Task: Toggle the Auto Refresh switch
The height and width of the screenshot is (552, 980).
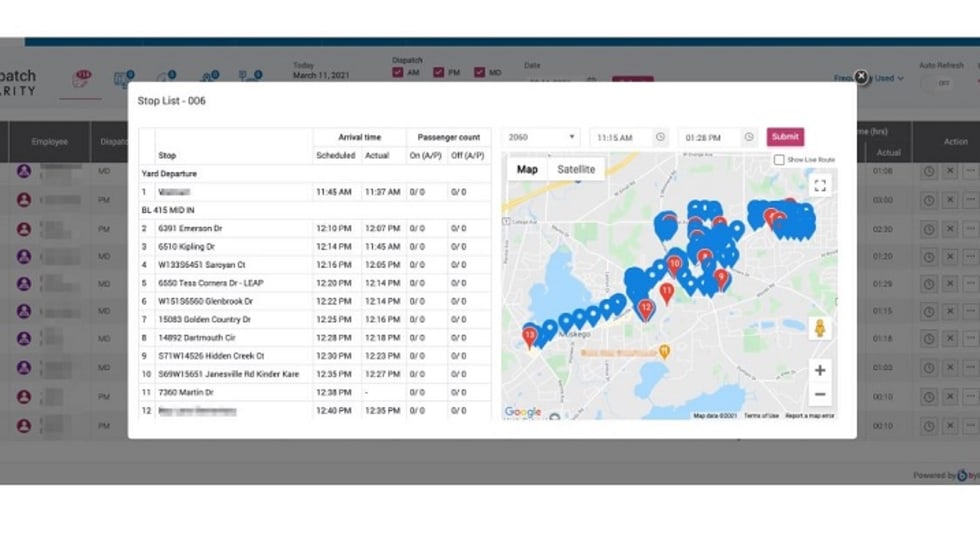Action: (x=942, y=83)
